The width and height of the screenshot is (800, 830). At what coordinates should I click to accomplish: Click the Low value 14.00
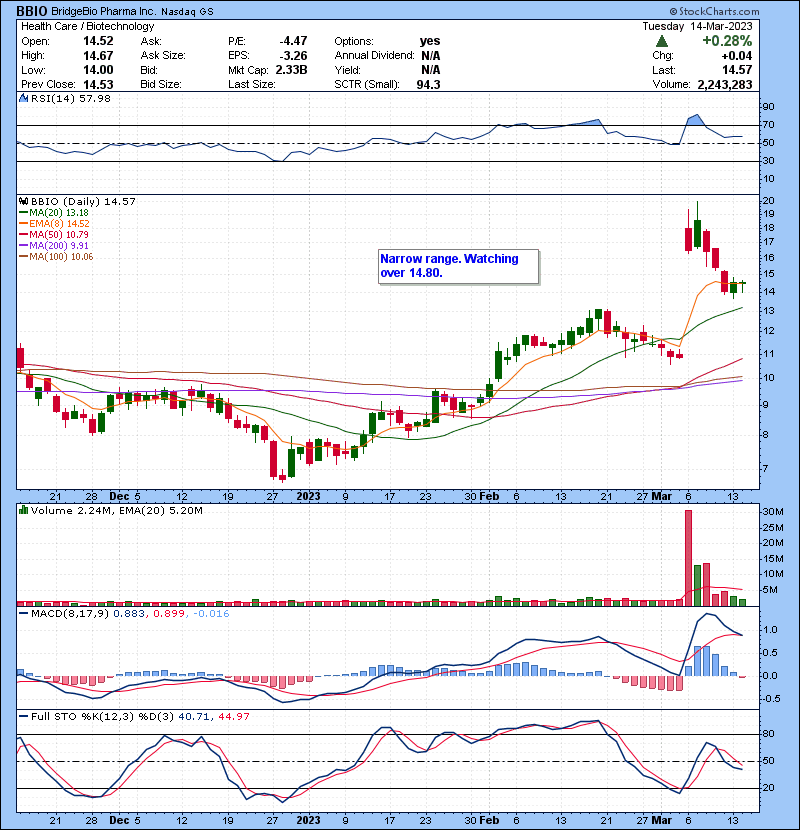pyautogui.click(x=98, y=70)
